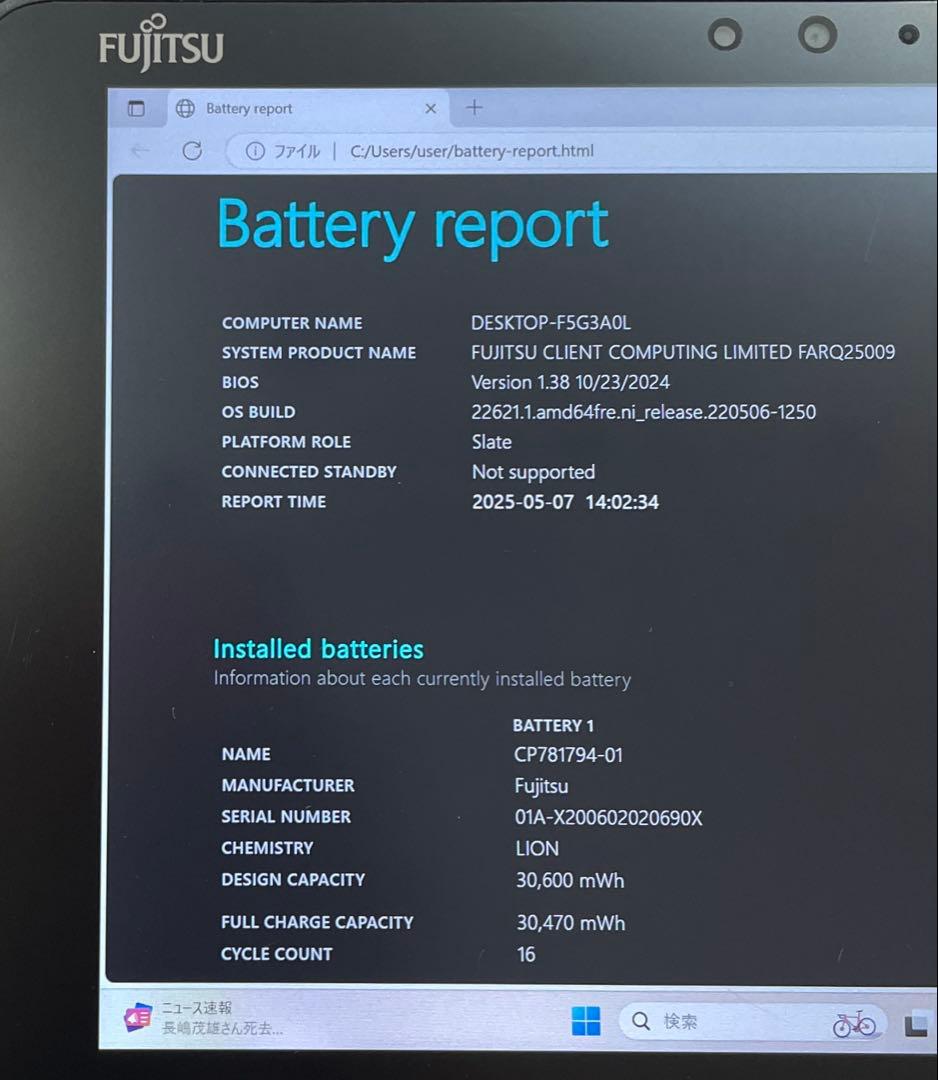Select the OS build 22621.1 value
The image size is (938, 1080).
(643, 412)
